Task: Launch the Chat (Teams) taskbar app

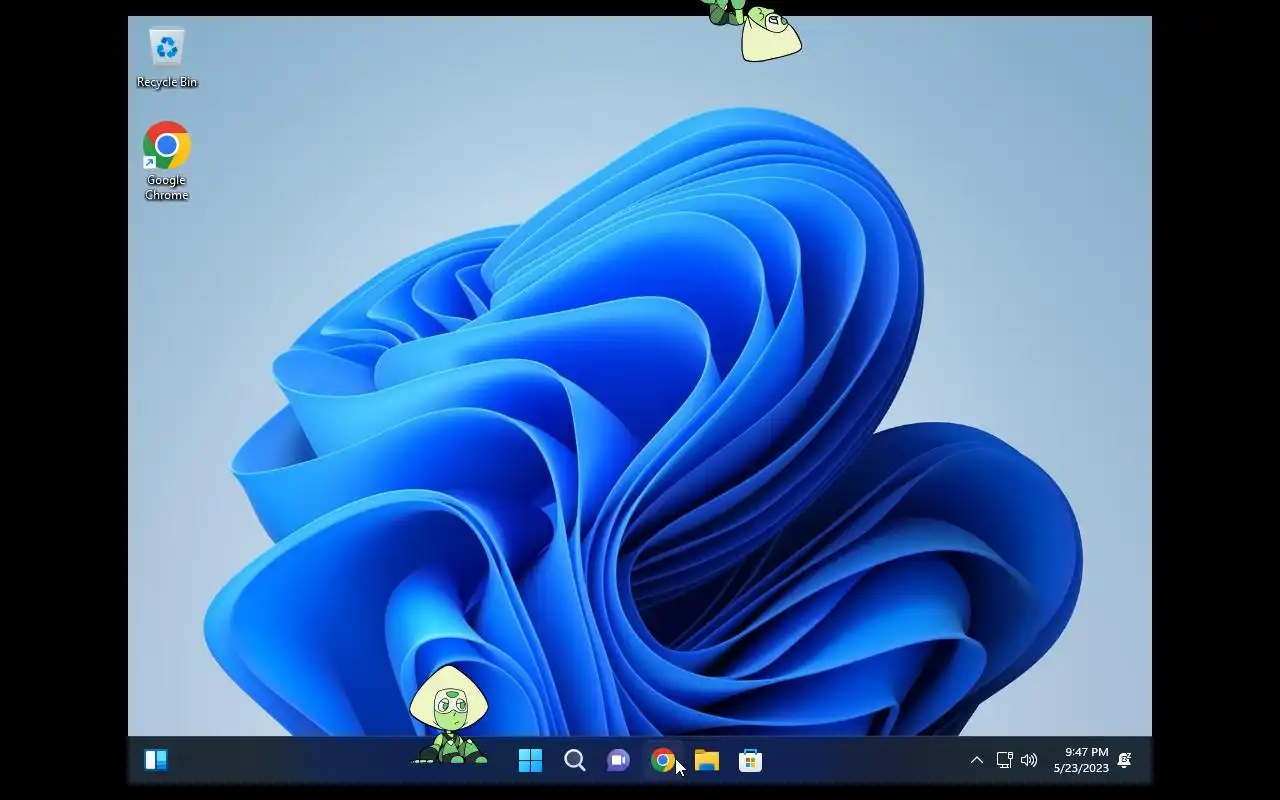Action: point(618,761)
